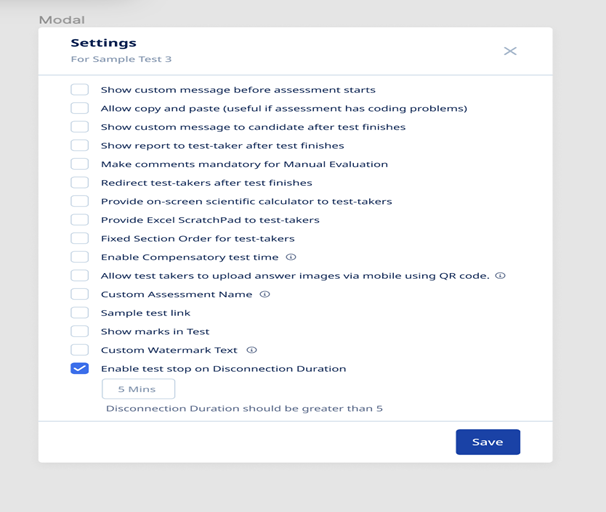Click info icon beside Custom Assessment Name
Viewport: 606px width, 512px height.
(265, 294)
